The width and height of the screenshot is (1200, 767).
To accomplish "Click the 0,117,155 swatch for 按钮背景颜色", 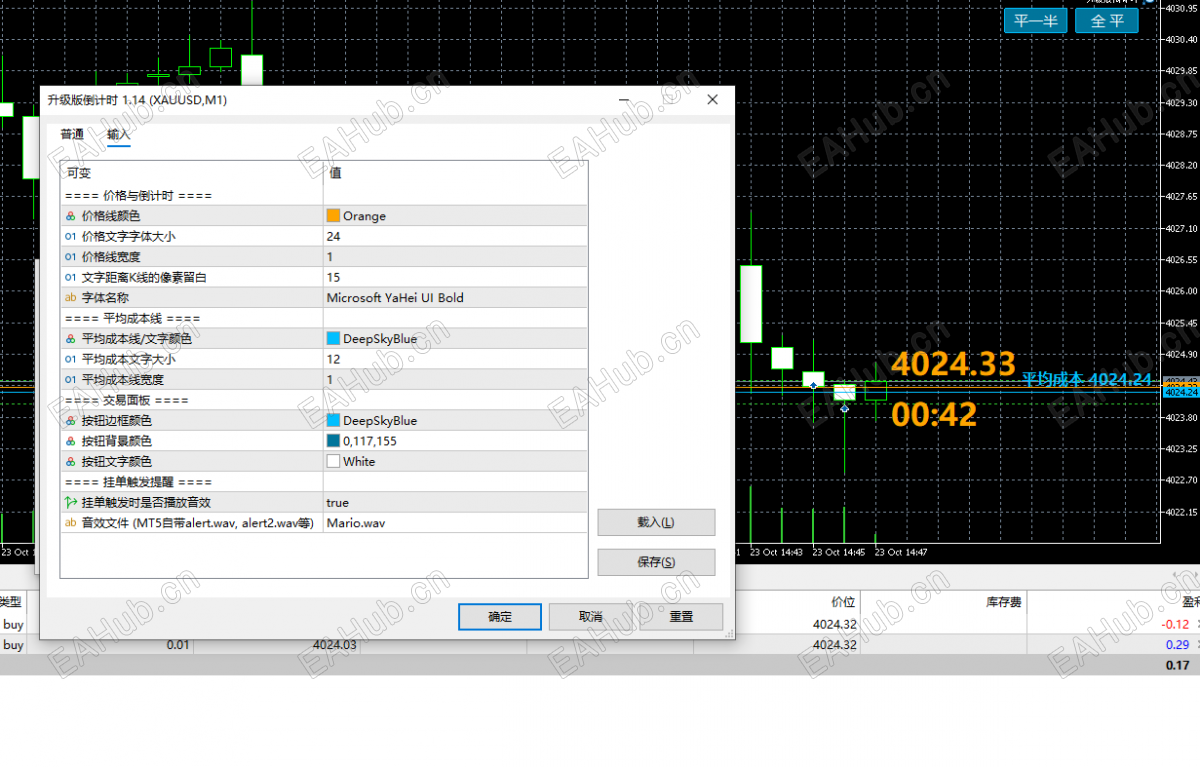I will click(x=333, y=441).
